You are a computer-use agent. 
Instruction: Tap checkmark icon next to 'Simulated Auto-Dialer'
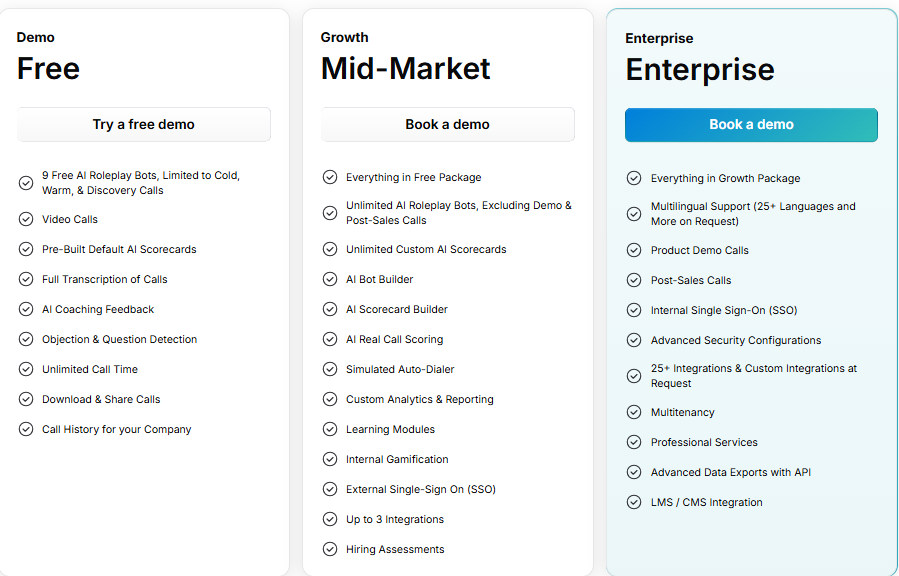click(330, 369)
